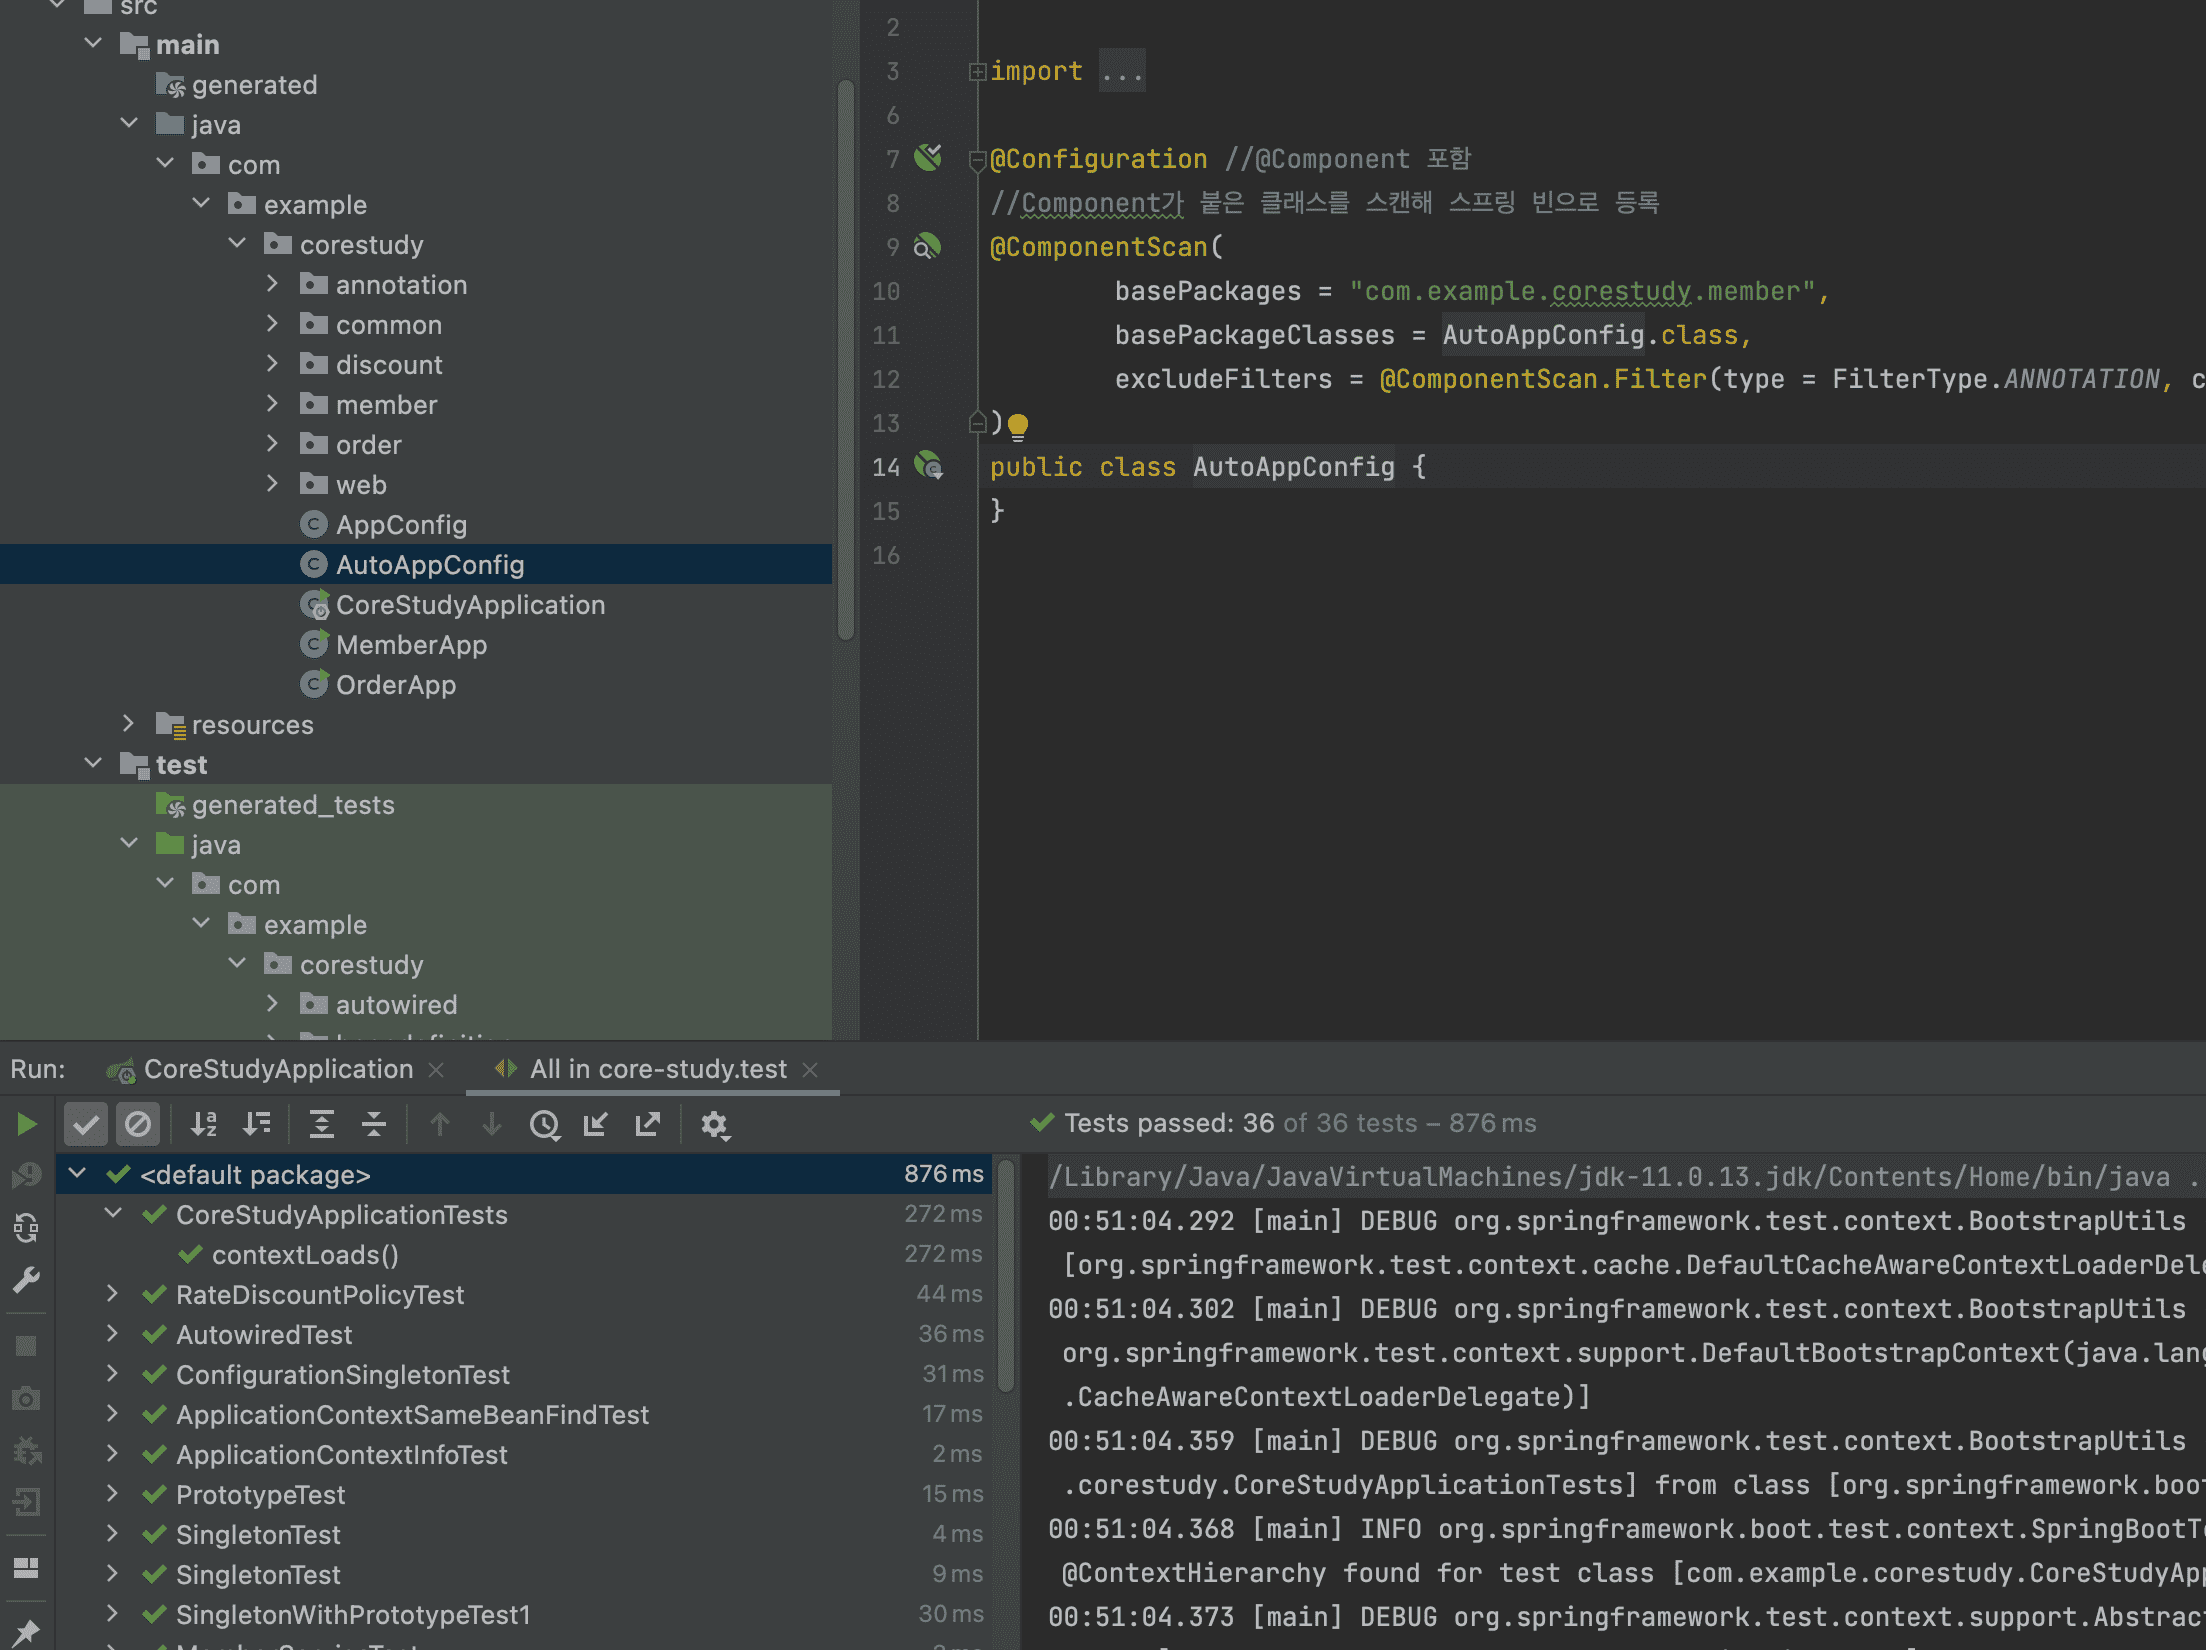Select All in core-study.test tab
Image resolution: width=2206 pixels, height=1650 pixels.
[658, 1069]
